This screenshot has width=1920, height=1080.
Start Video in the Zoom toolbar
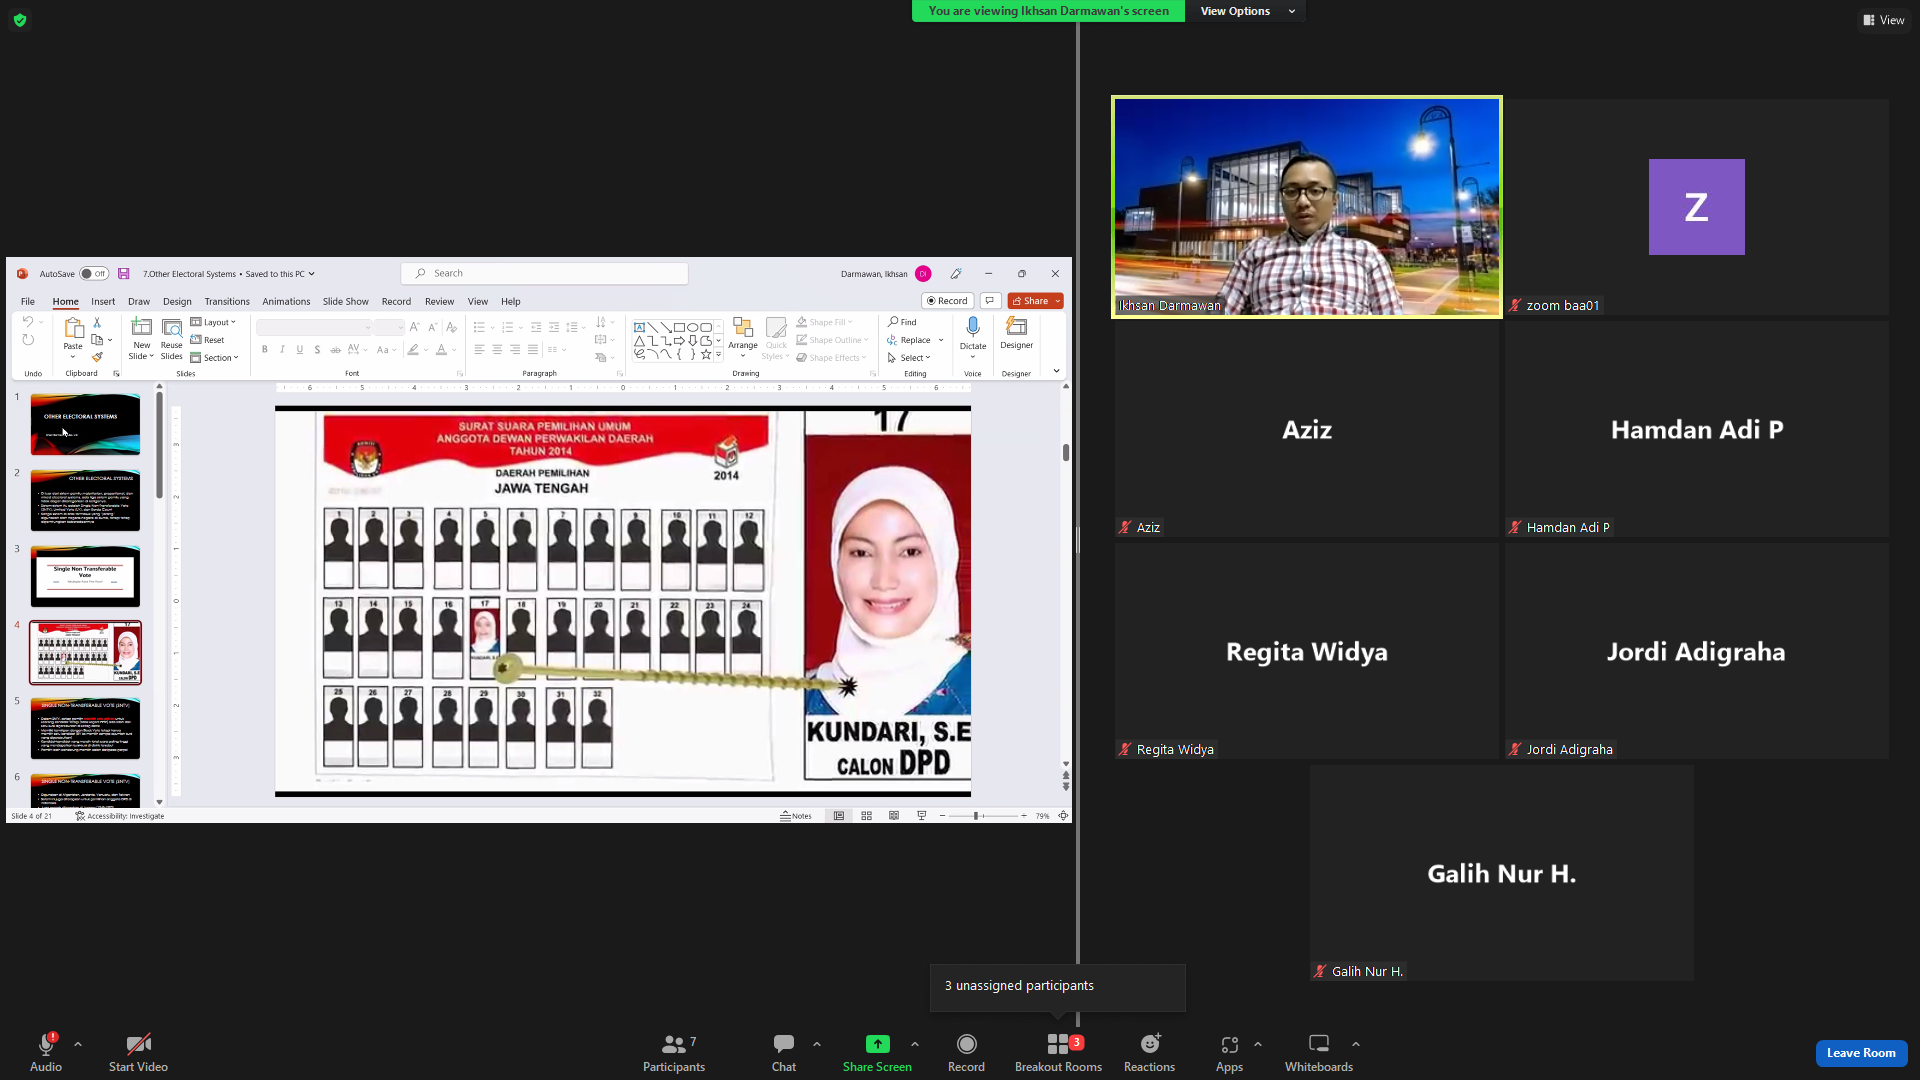point(138,1052)
